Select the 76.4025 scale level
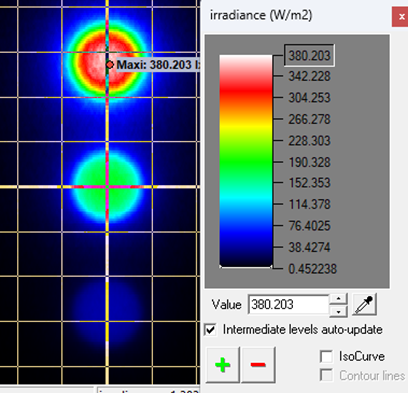The image size is (408, 393). click(309, 226)
